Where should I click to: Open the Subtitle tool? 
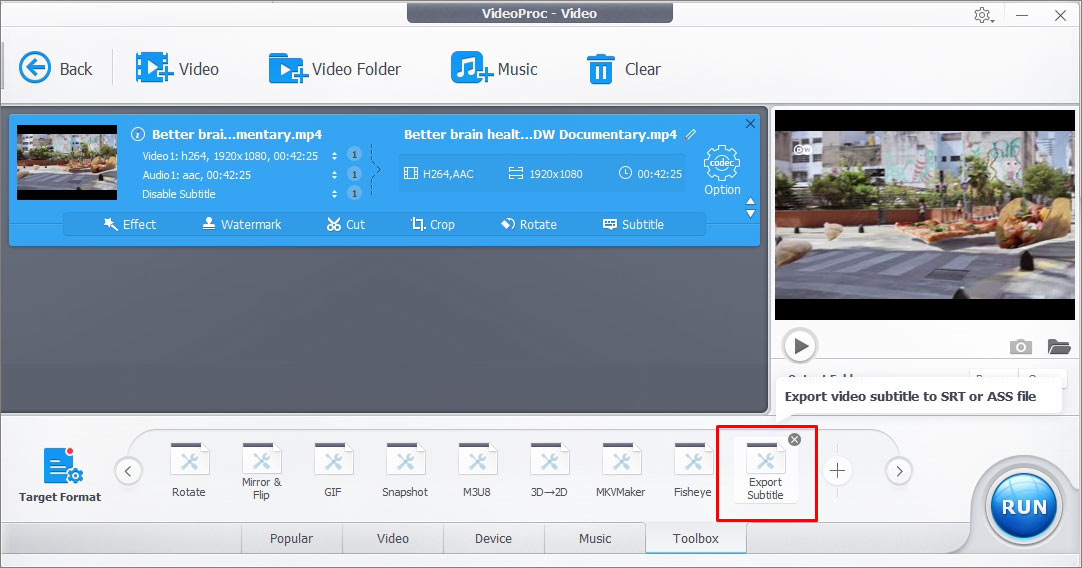pyautogui.click(x=633, y=224)
